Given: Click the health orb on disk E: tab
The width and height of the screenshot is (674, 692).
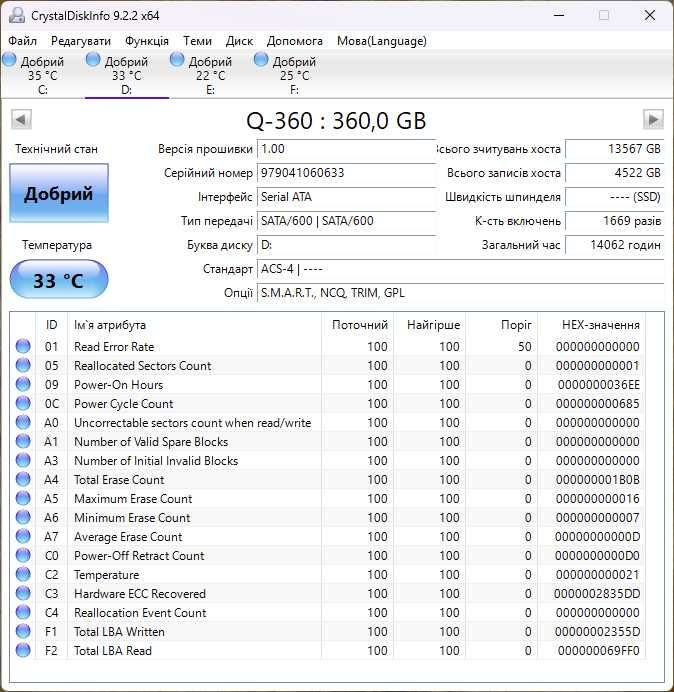Looking at the screenshot, I should [x=177, y=59].
